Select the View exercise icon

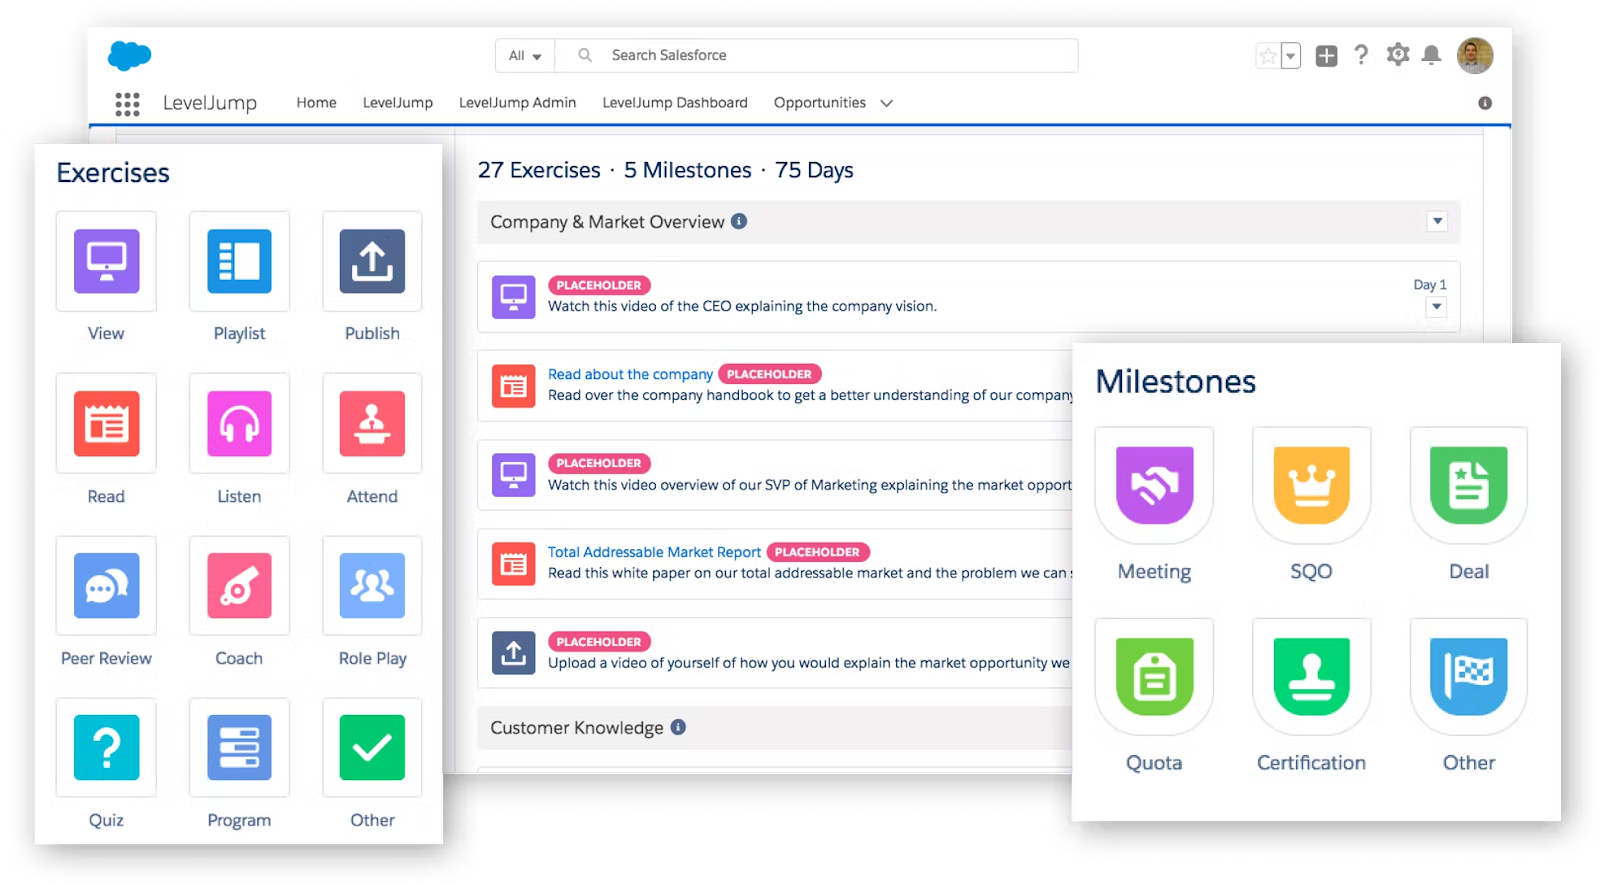[106, 261]
